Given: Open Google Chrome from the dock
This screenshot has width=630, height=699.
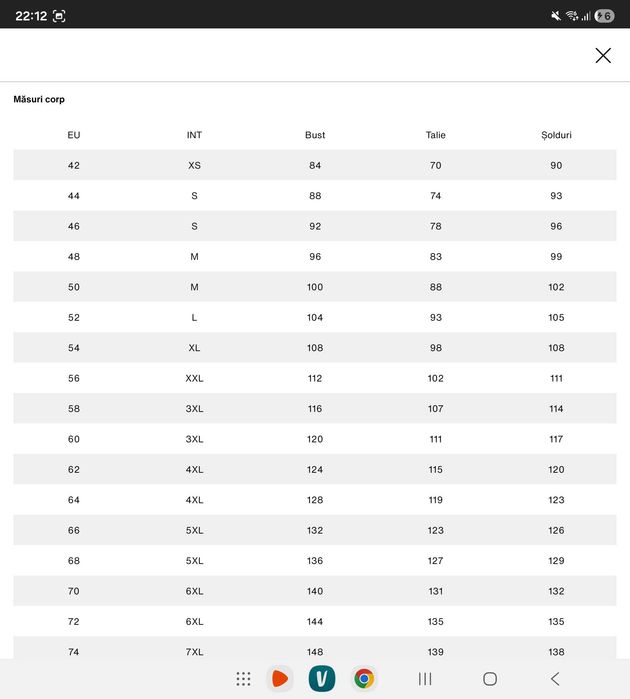Looking at the screenshot, I should [364, 678].
